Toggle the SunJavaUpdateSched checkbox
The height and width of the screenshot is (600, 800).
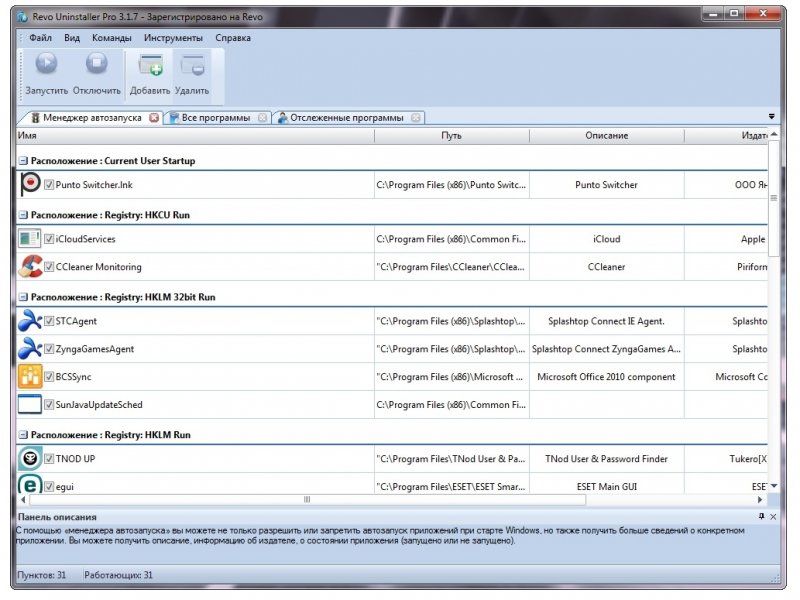[x=49, y=405]
